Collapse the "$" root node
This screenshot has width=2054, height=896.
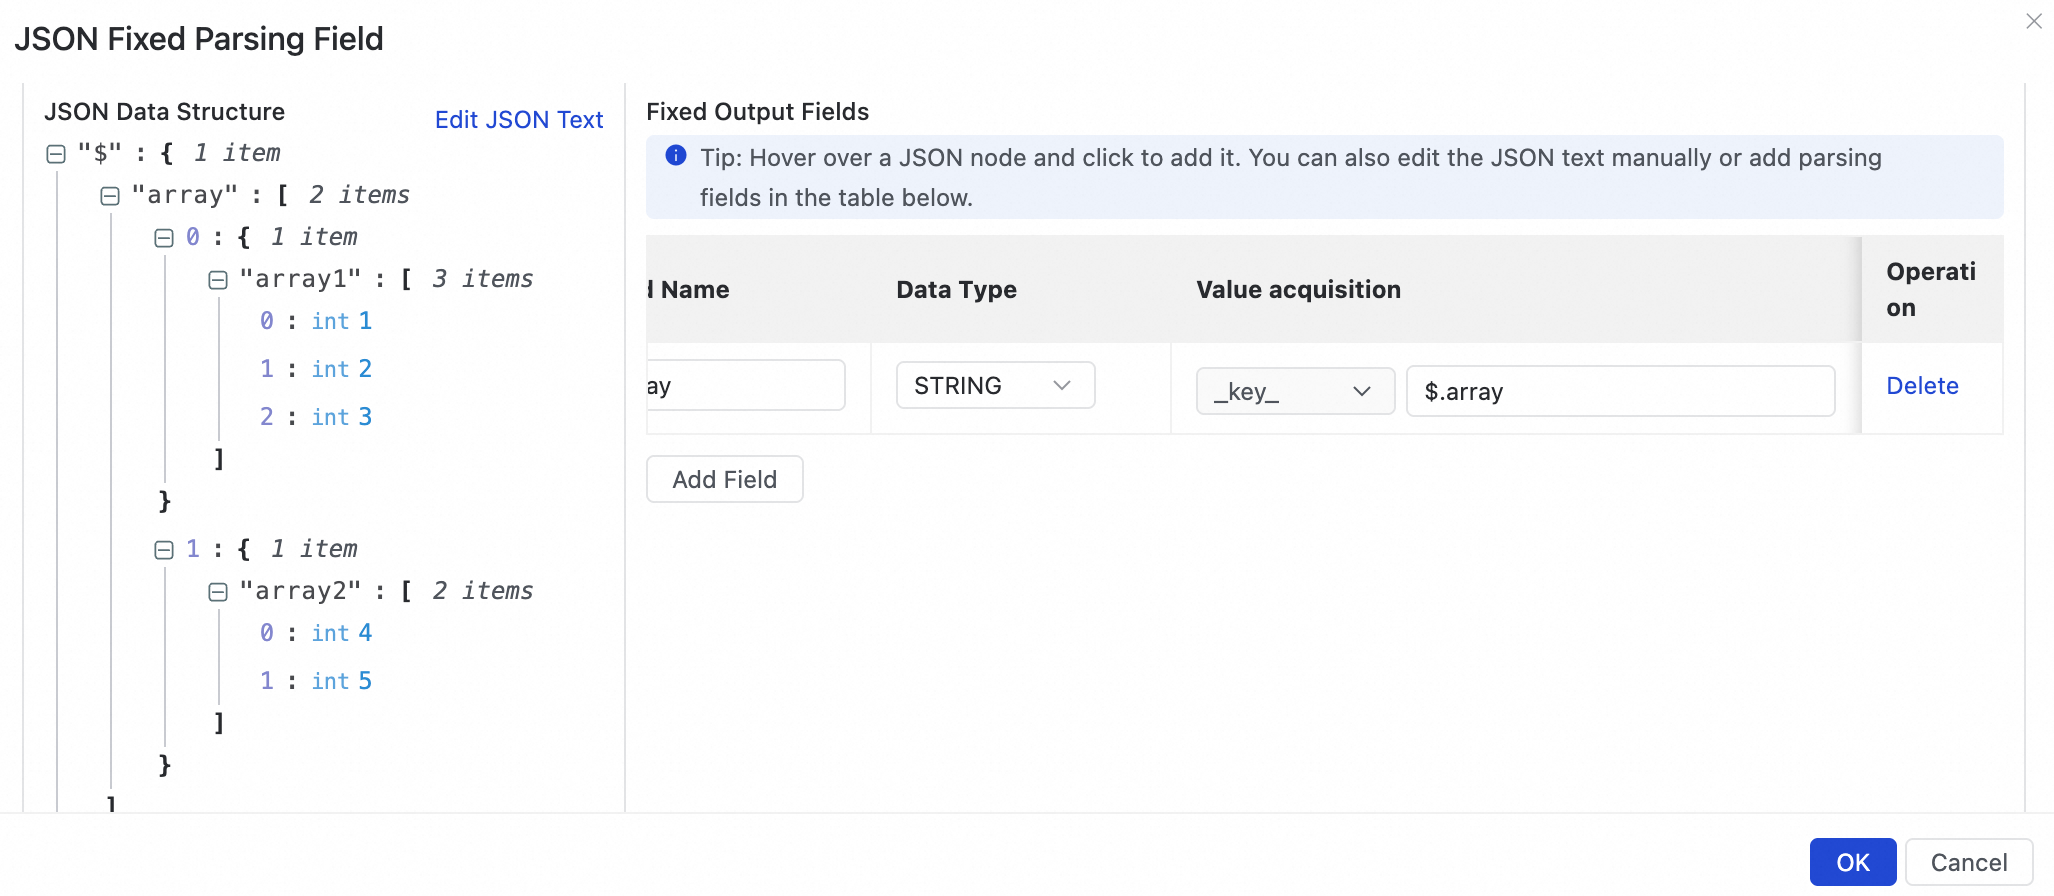tap(56, 154)
